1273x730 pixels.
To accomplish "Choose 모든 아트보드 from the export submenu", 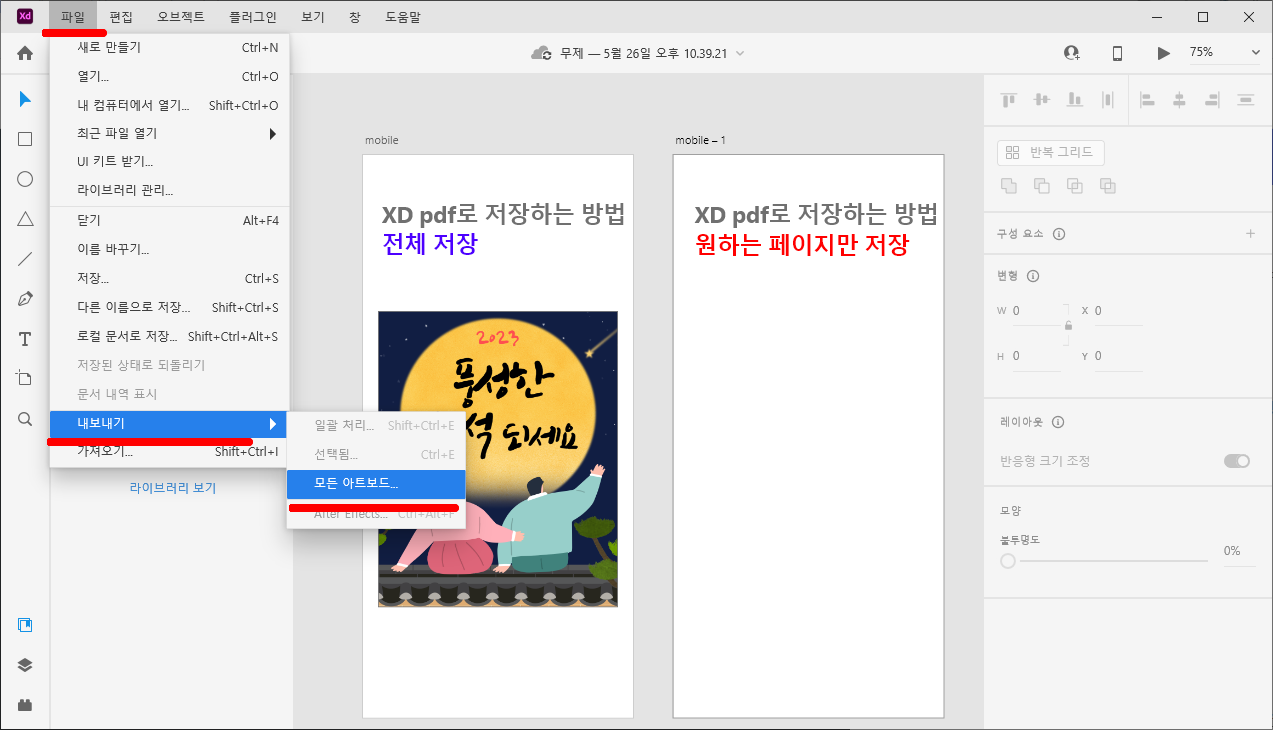I will [376, 484].
